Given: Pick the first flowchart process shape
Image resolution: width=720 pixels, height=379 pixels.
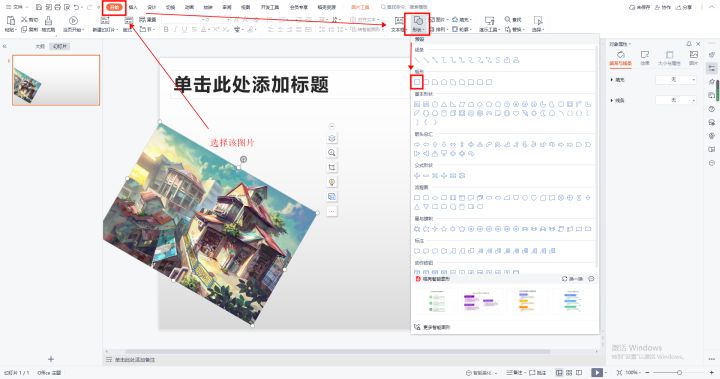Looking at the screenshot, I should [x=417, y=198].
